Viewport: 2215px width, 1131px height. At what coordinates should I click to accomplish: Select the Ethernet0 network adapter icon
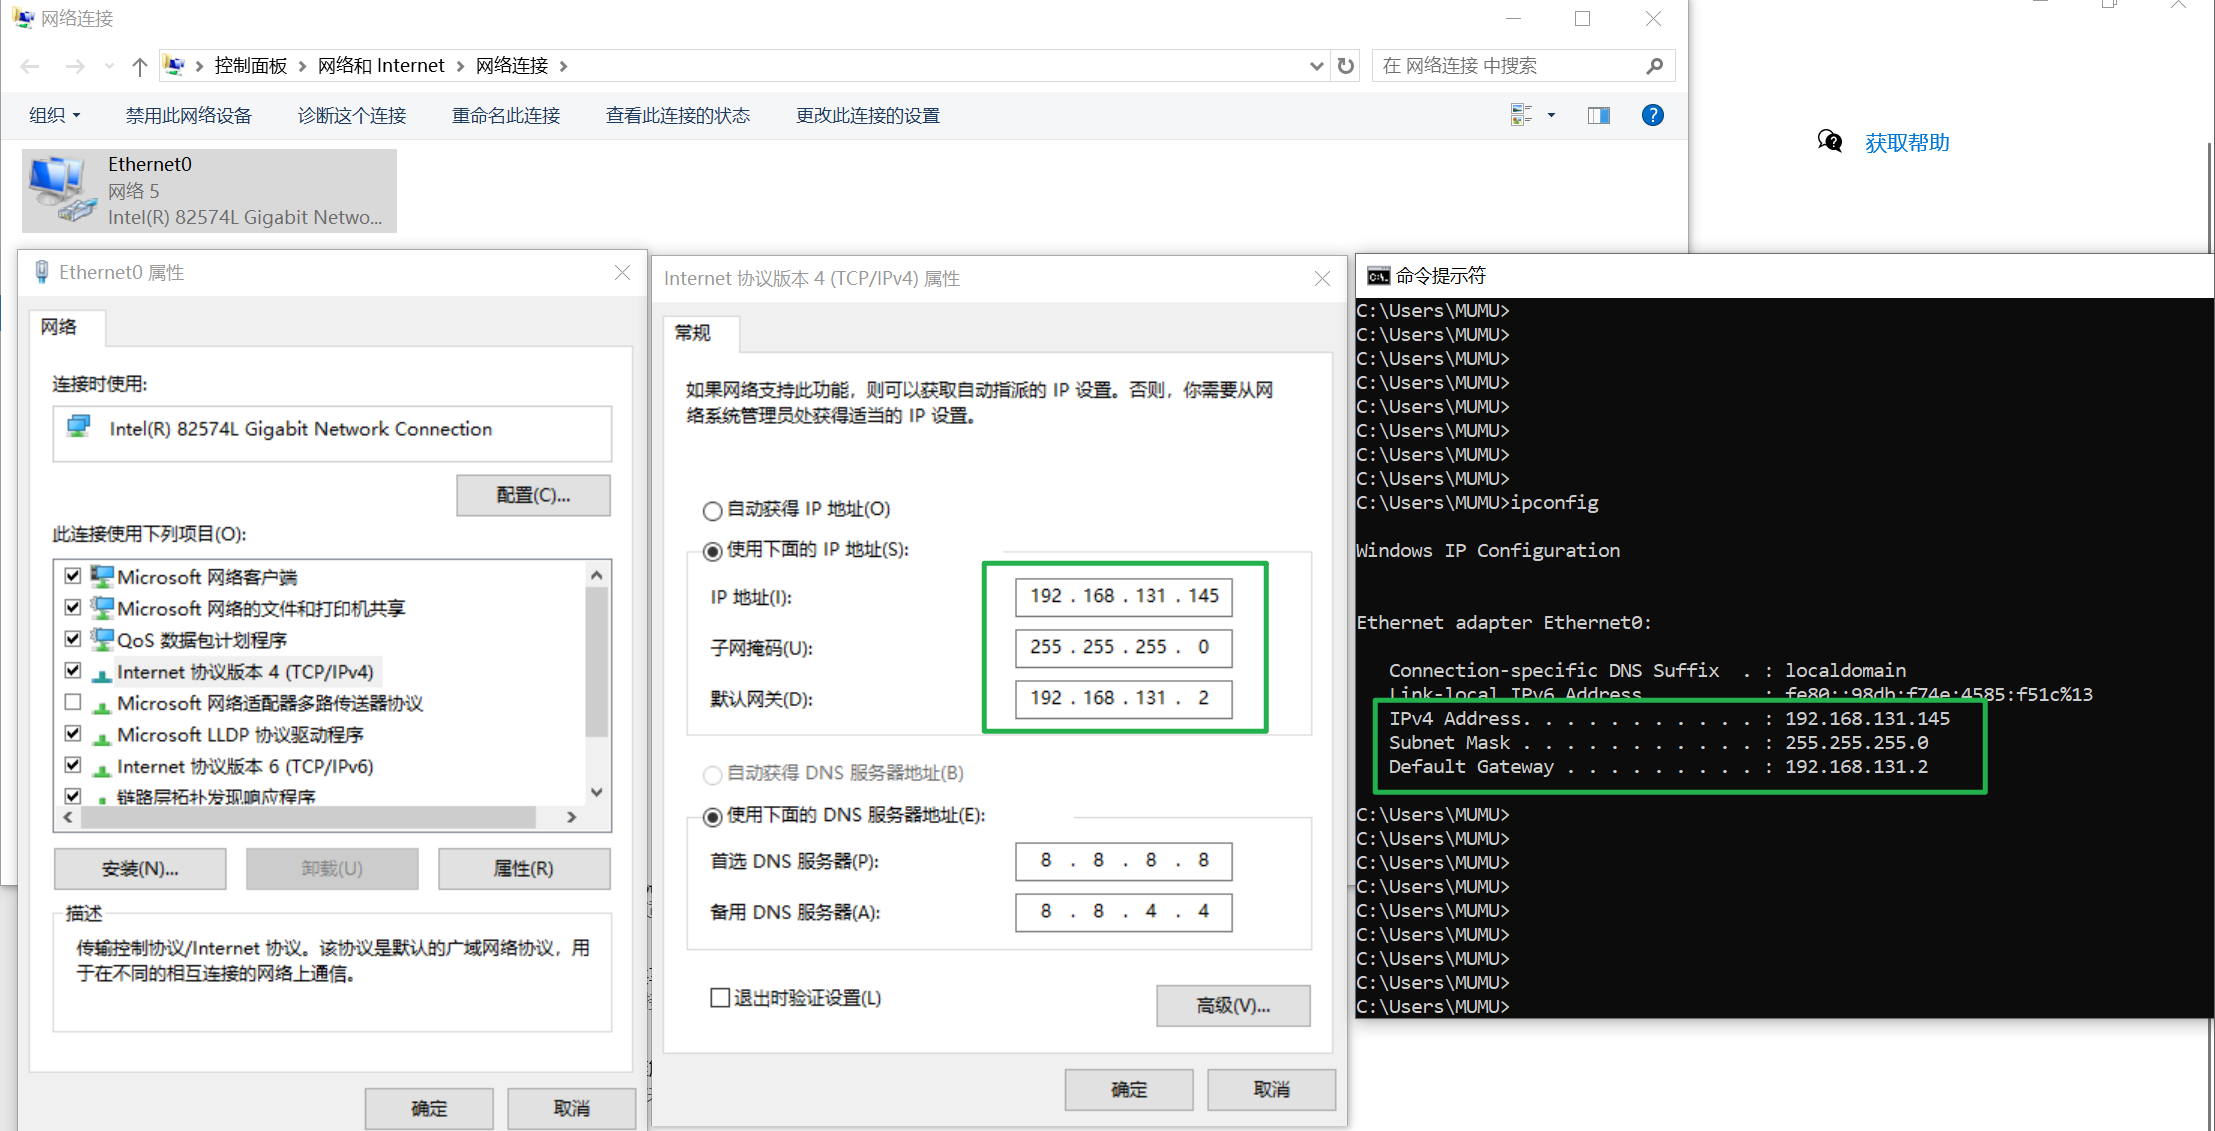(60, 189)
